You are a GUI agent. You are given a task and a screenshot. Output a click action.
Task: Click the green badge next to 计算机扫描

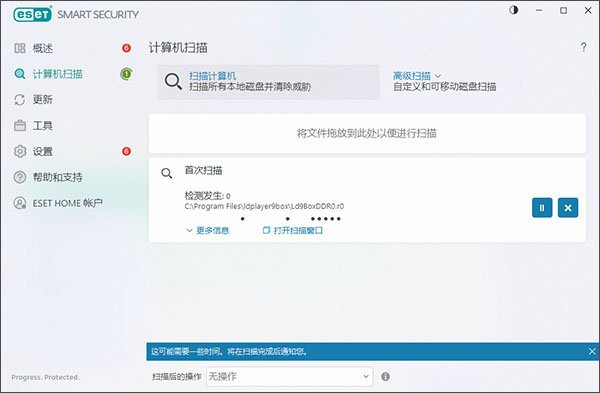[x=126, y=74]
